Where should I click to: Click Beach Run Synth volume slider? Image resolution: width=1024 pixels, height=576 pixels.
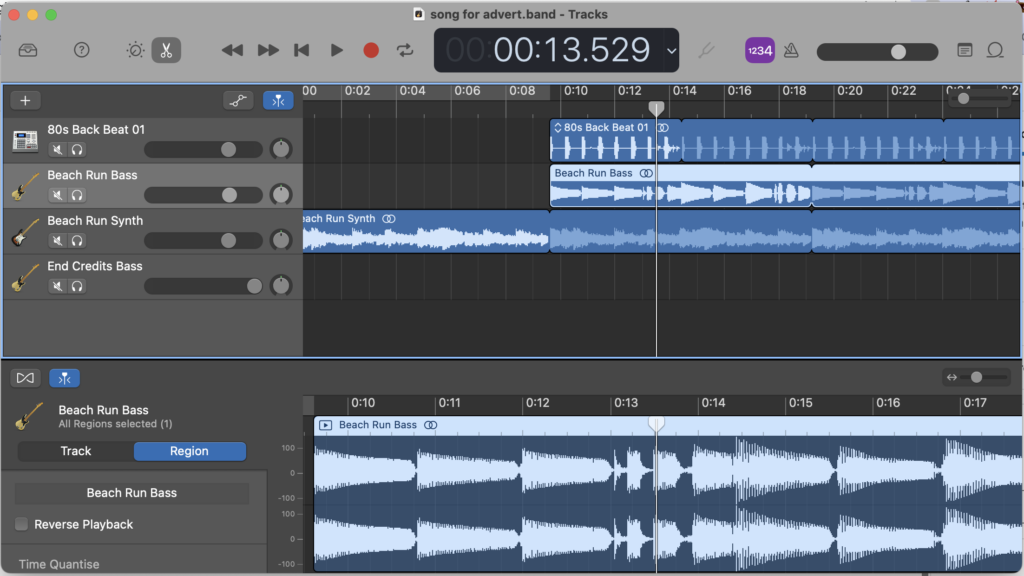click(203, 240)
